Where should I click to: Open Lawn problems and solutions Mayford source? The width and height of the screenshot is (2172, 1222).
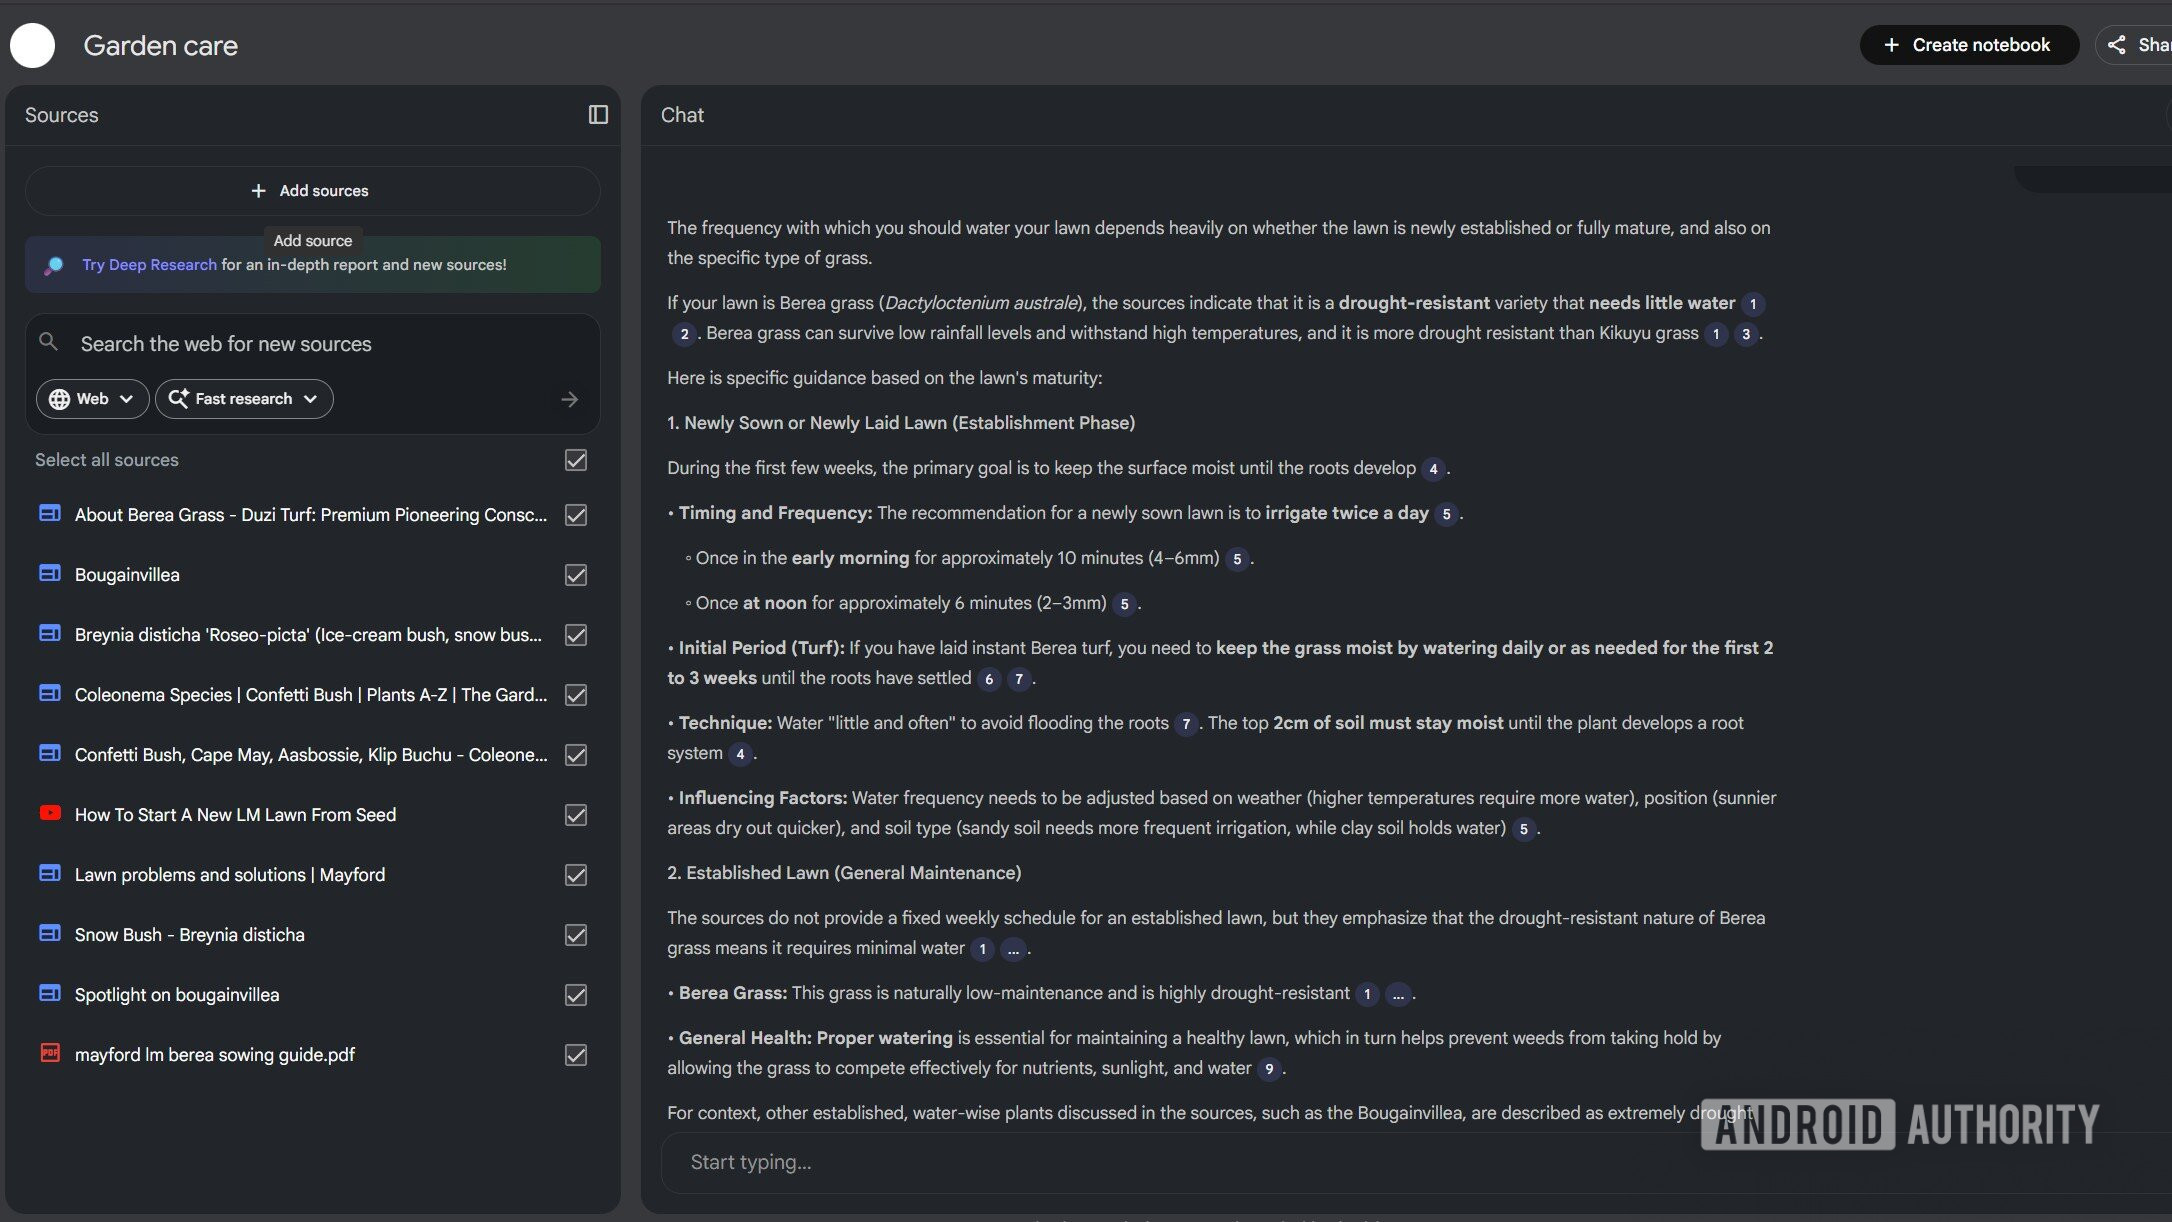click(x=229, y=875)
